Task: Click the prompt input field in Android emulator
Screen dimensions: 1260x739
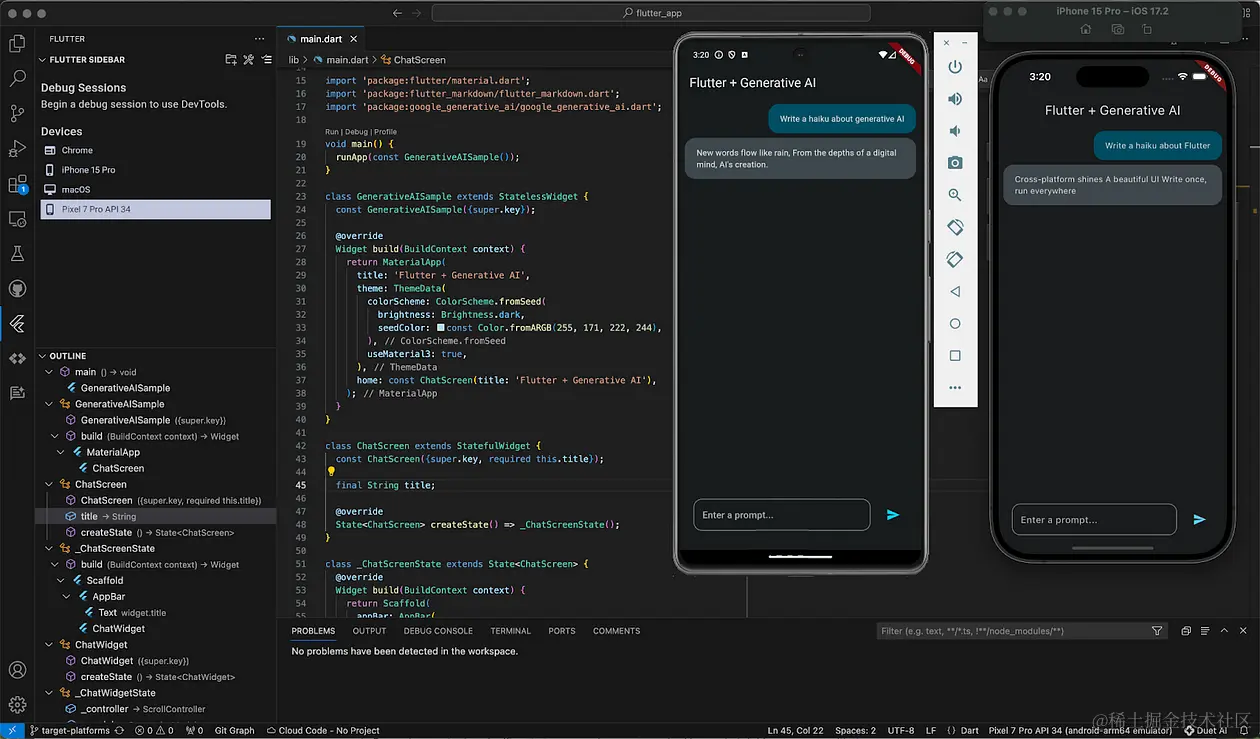Action: click(781, 515)
